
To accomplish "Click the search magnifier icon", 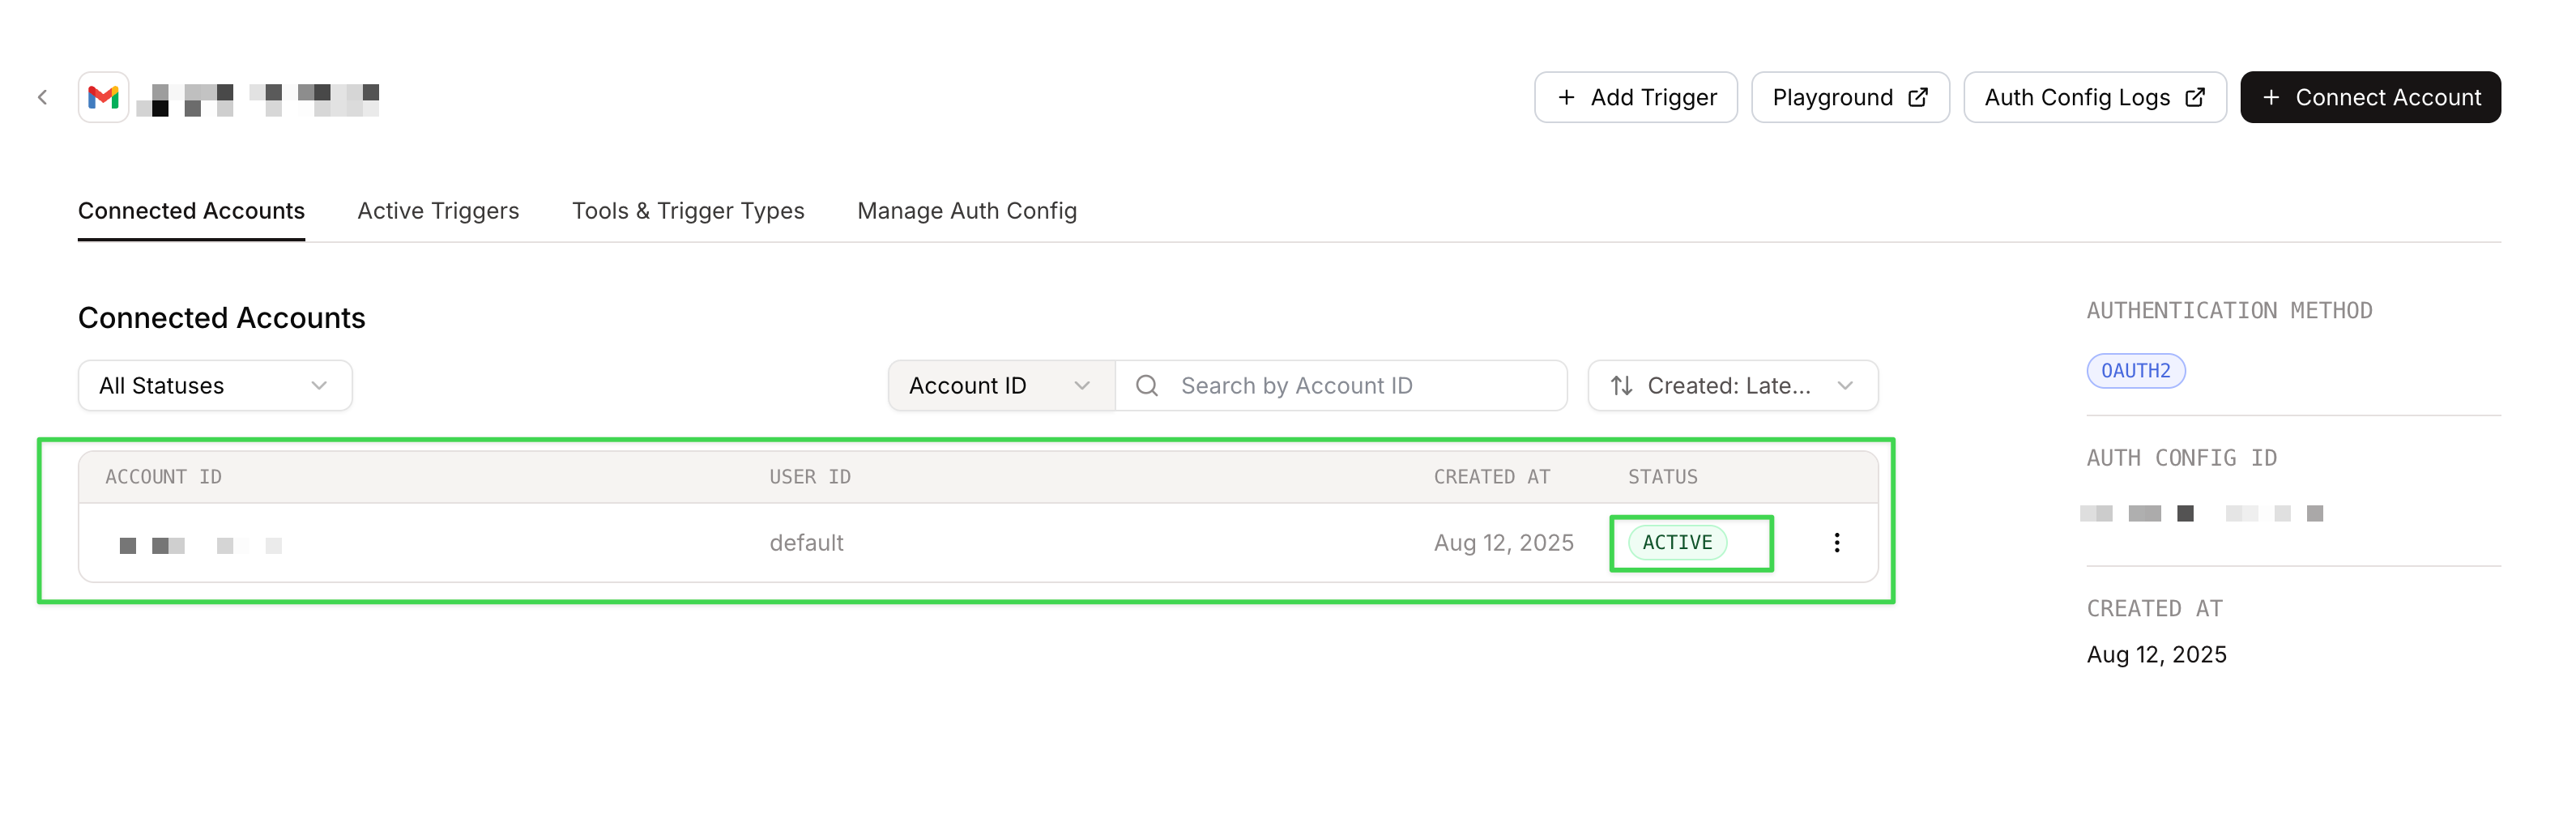I will pos(1147,386).
